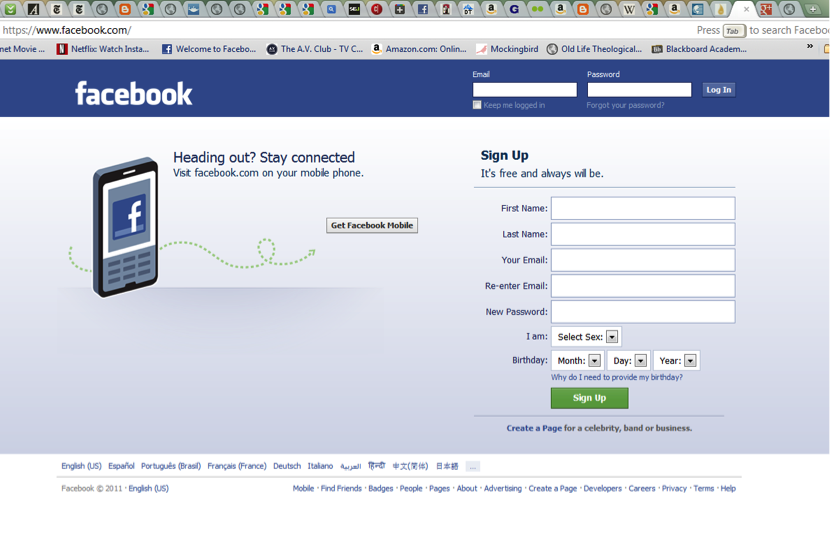
Task: Switch to the italic 'A' favicon tab
Action: (x=33, y=8)
